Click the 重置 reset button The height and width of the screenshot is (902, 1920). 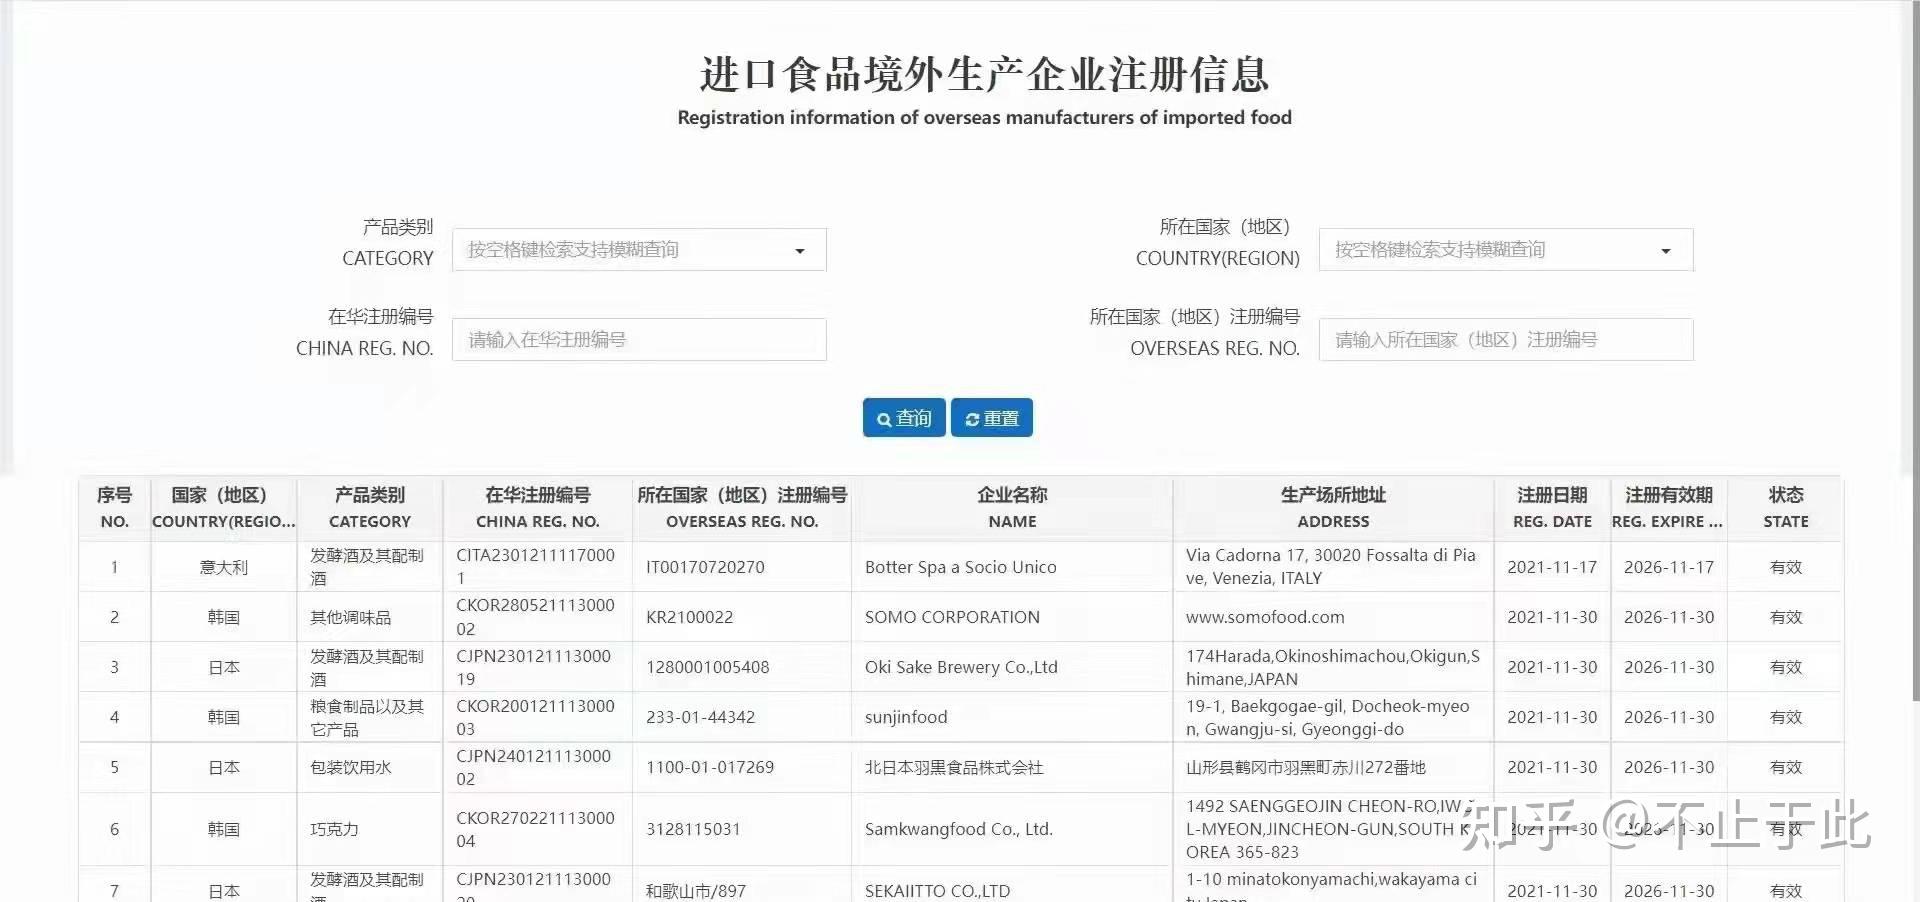991,418
